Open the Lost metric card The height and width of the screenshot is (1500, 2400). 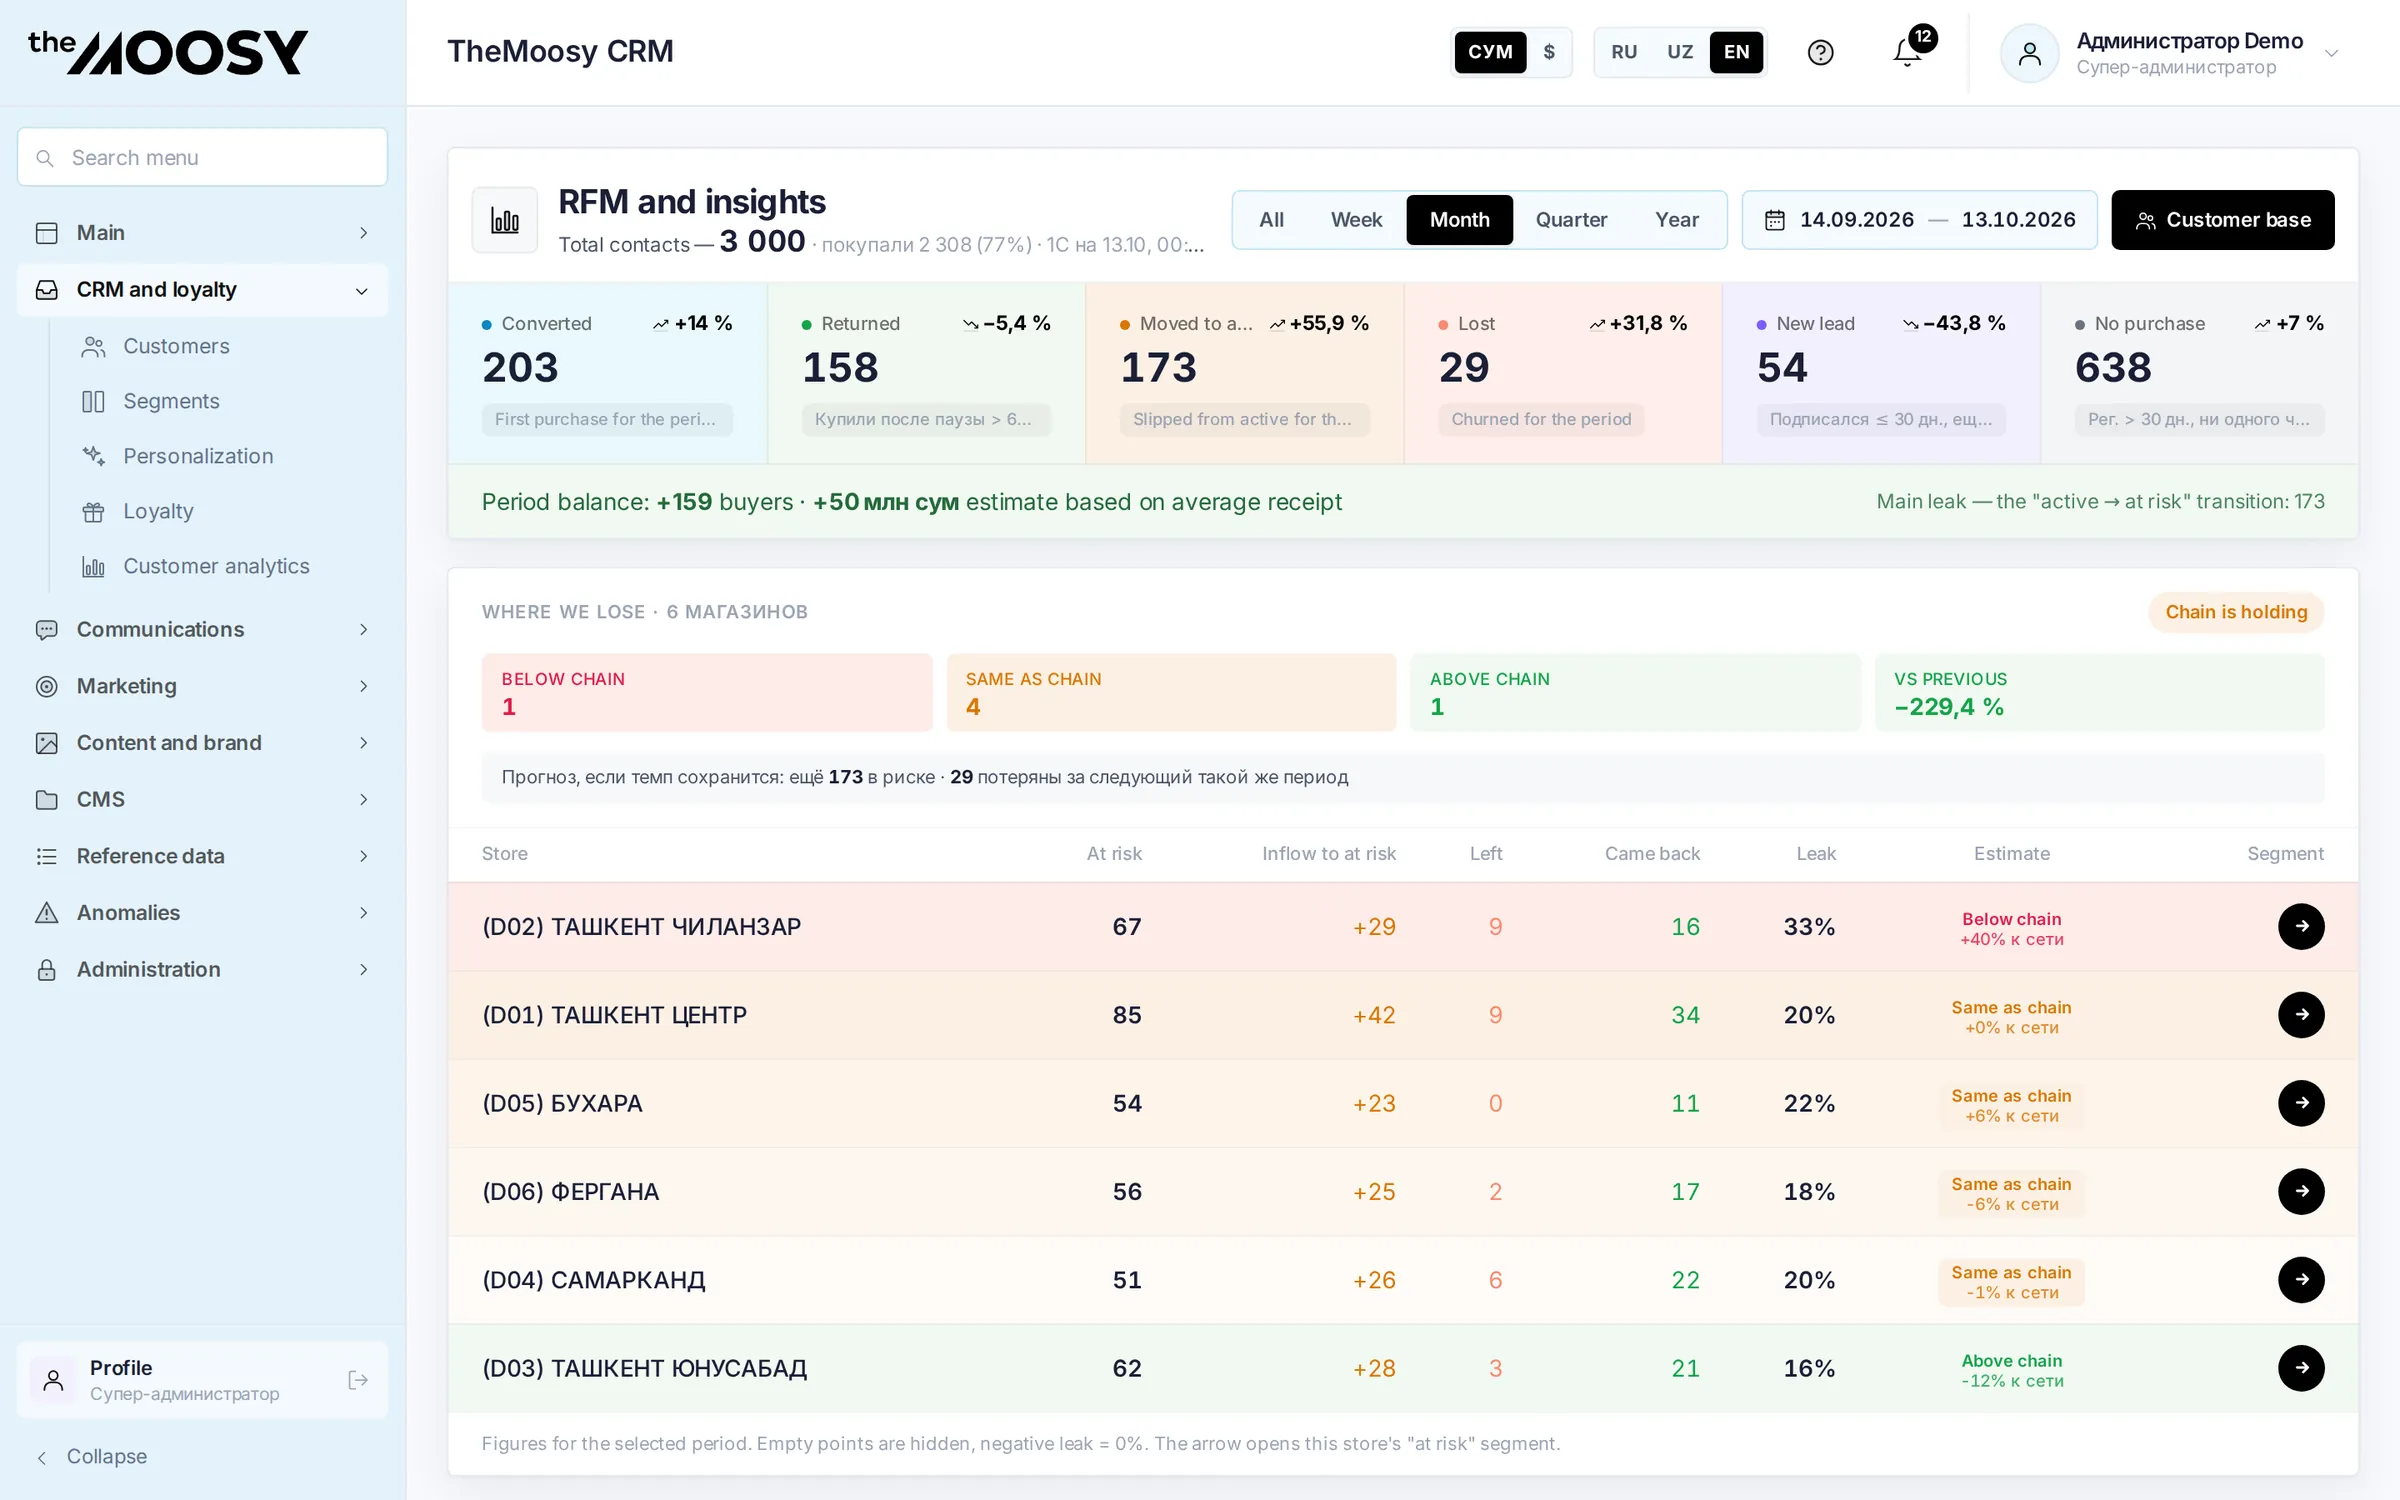click(1563, 373)
